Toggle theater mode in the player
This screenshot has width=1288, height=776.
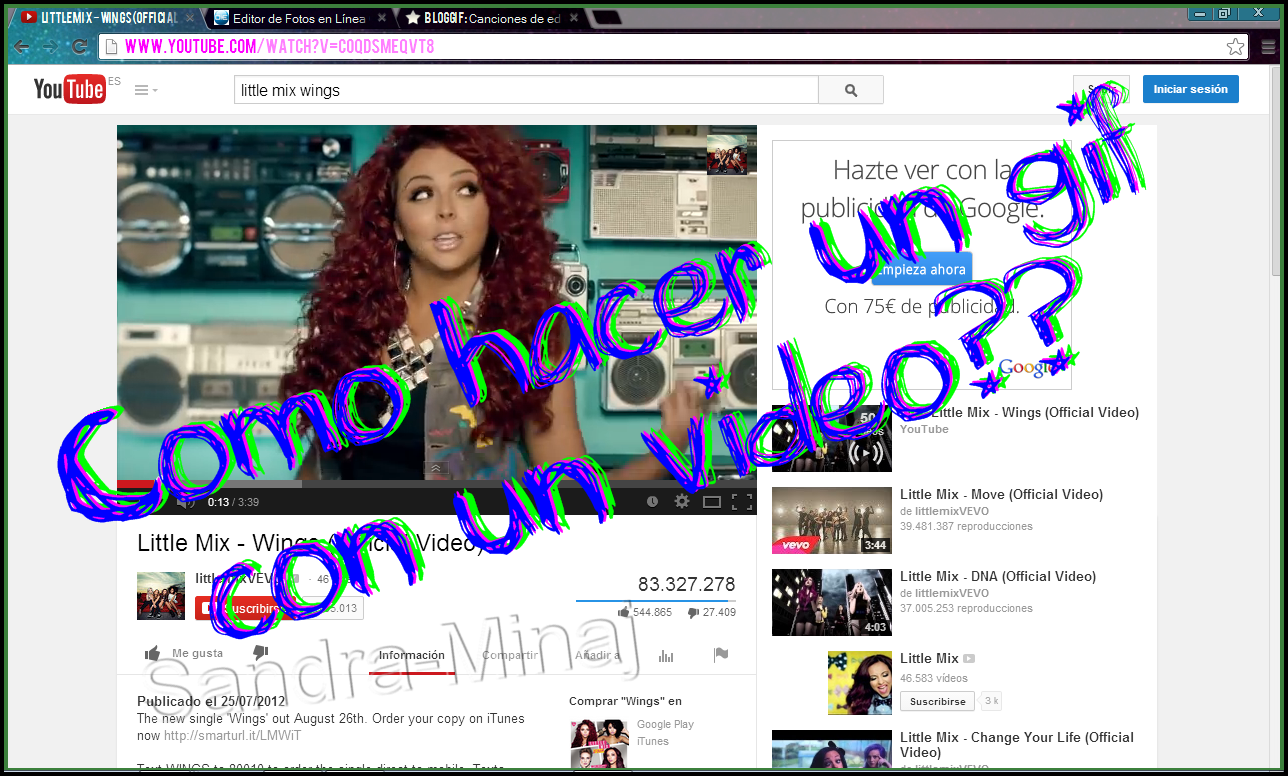click(712, 502)
